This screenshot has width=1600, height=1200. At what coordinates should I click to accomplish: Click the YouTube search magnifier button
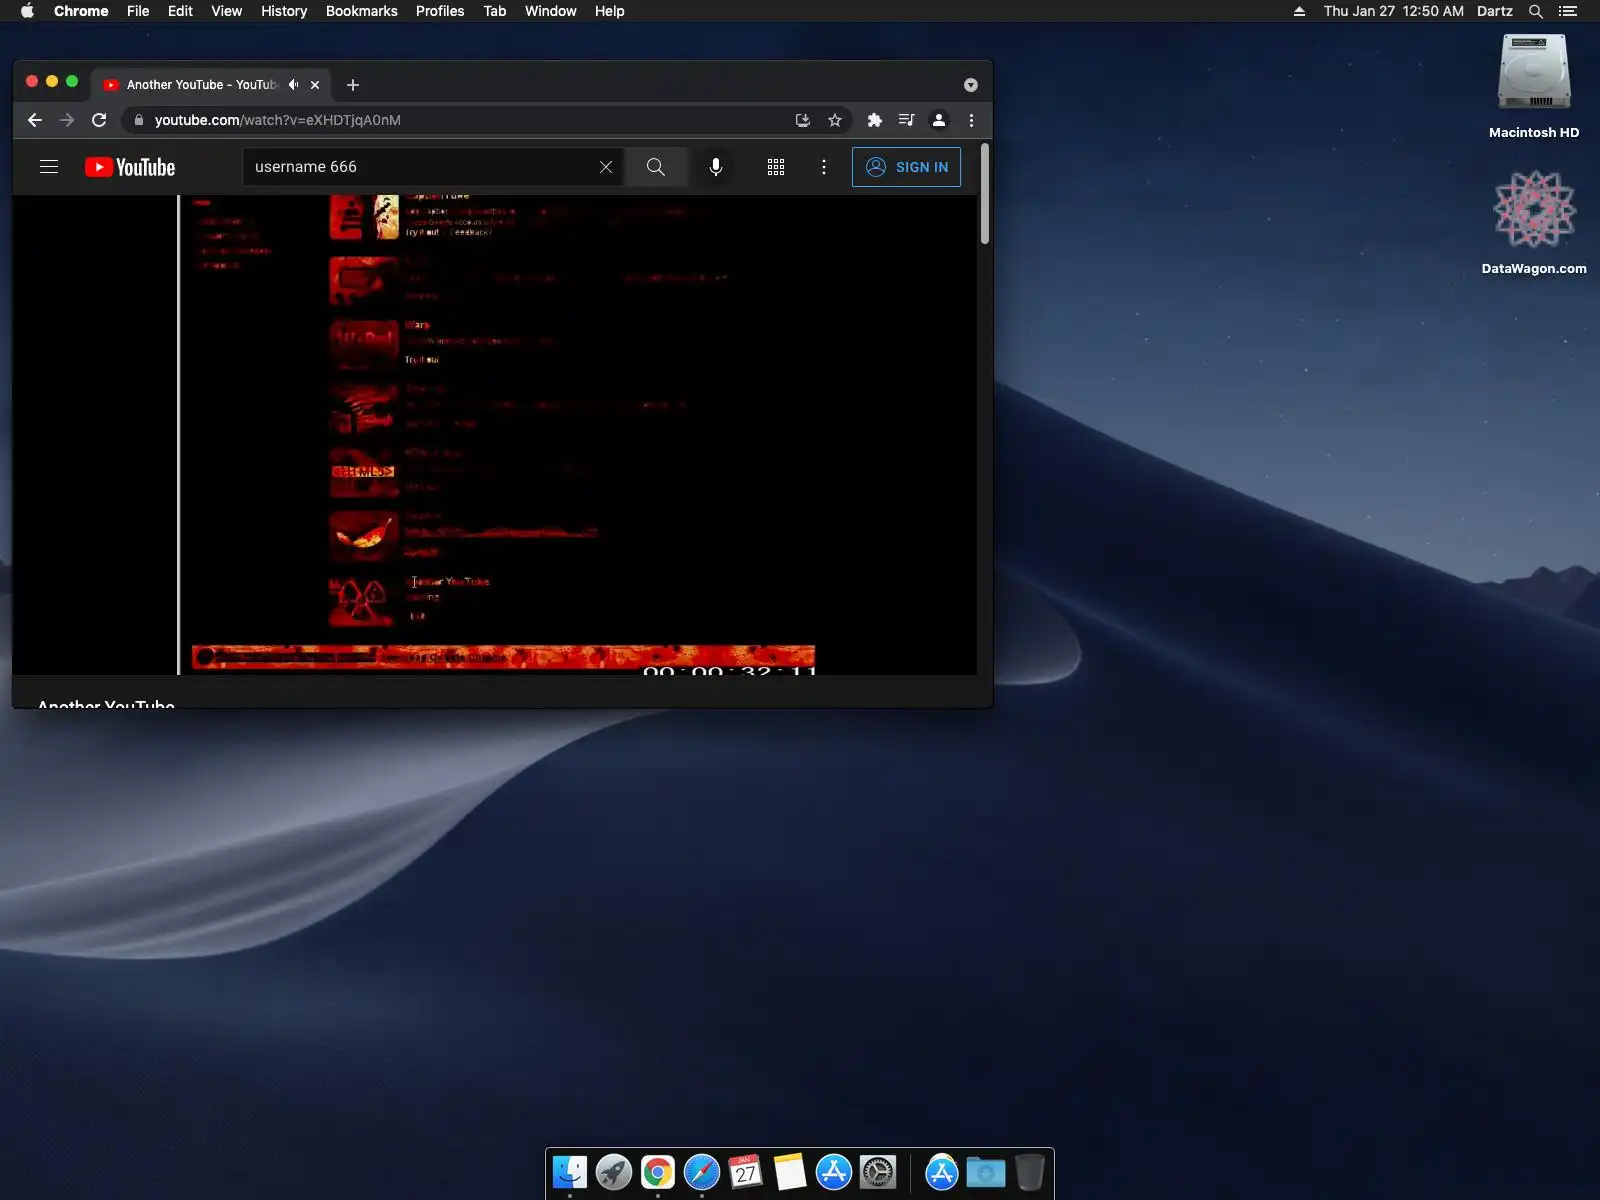(x=656, y=167)
